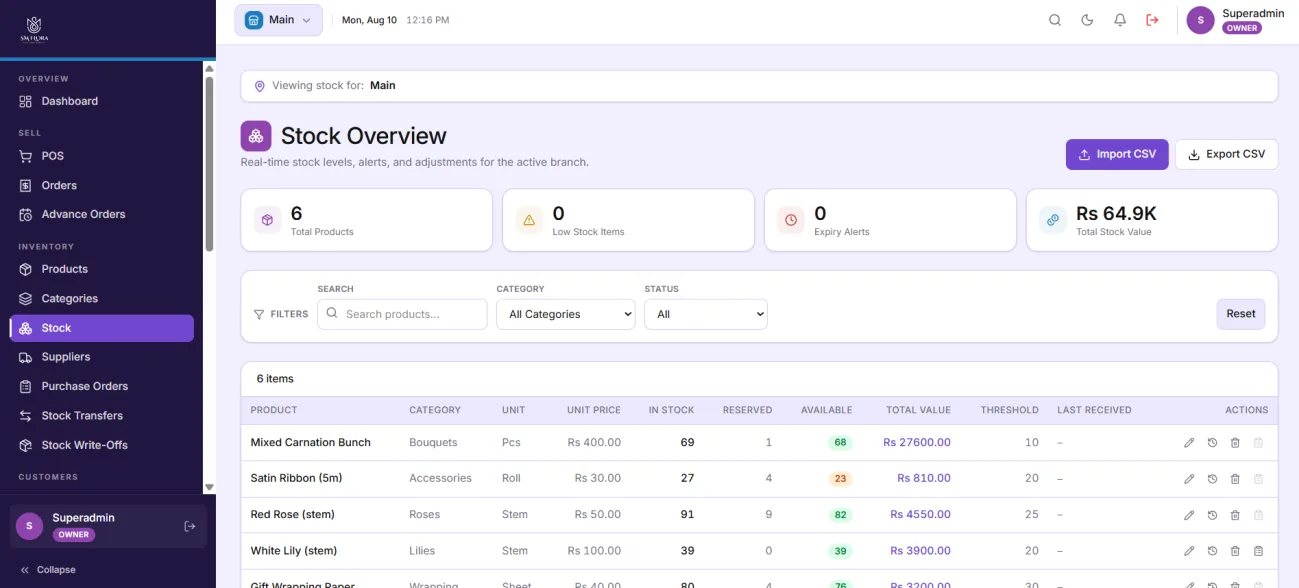
Task: Toggle dark mode moon icon
Action: click(1087, 20)
